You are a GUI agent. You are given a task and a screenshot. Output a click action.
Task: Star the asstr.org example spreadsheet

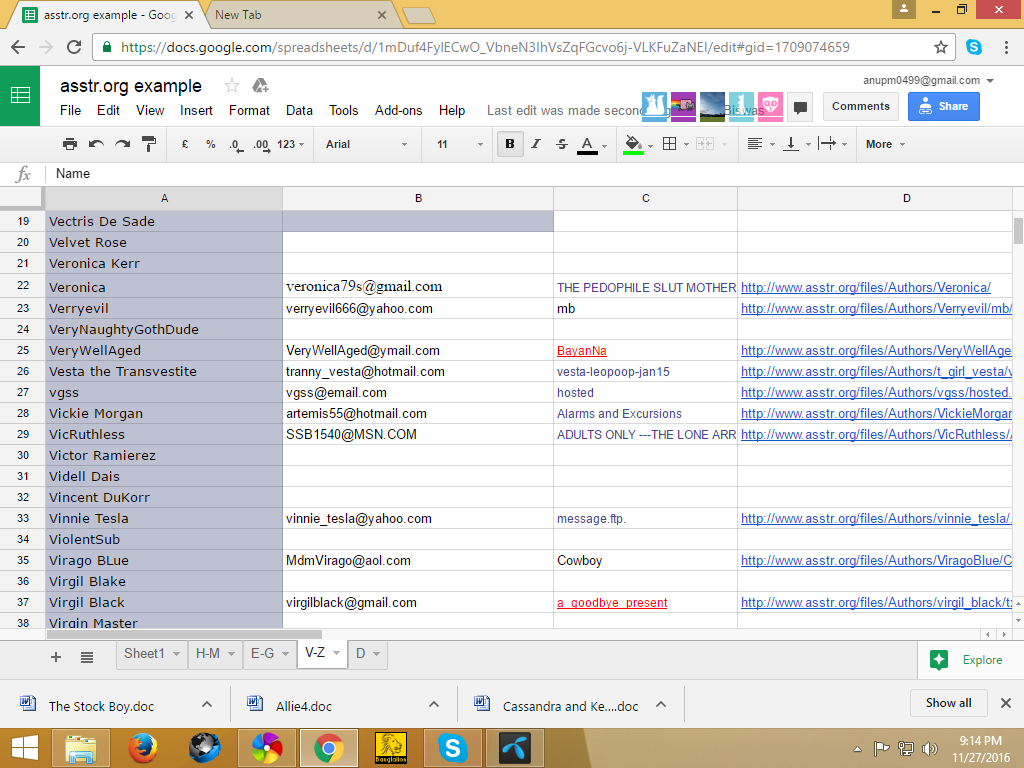[x=231, y=86]
